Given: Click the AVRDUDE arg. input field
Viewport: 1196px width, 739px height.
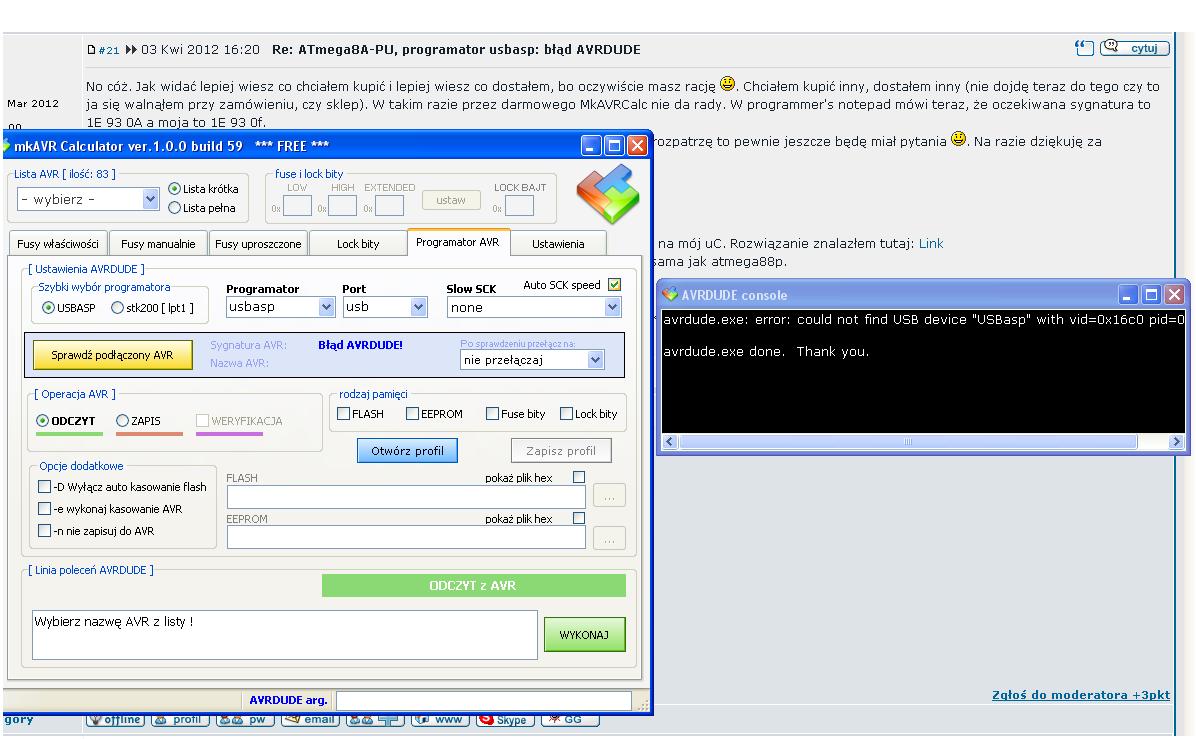Looking at the screenshot, I should pos(484,700).
